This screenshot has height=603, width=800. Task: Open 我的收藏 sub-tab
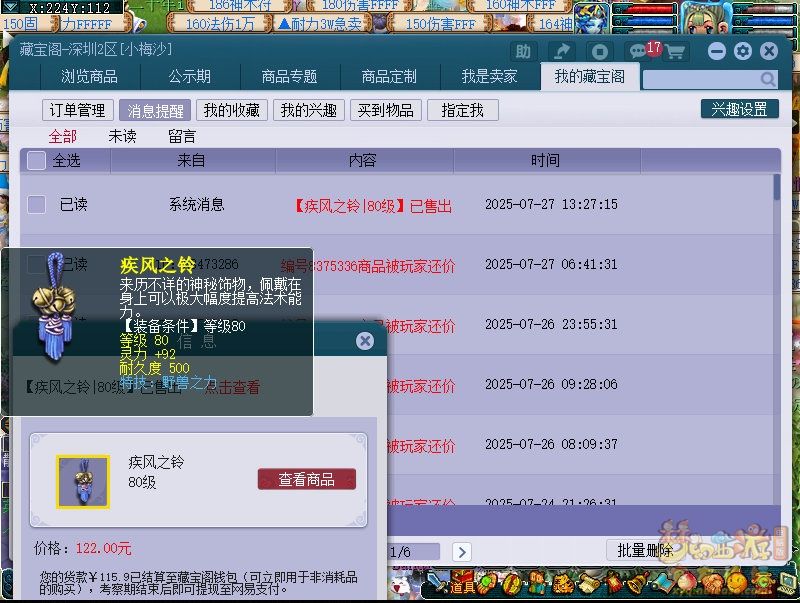point(232,110)
